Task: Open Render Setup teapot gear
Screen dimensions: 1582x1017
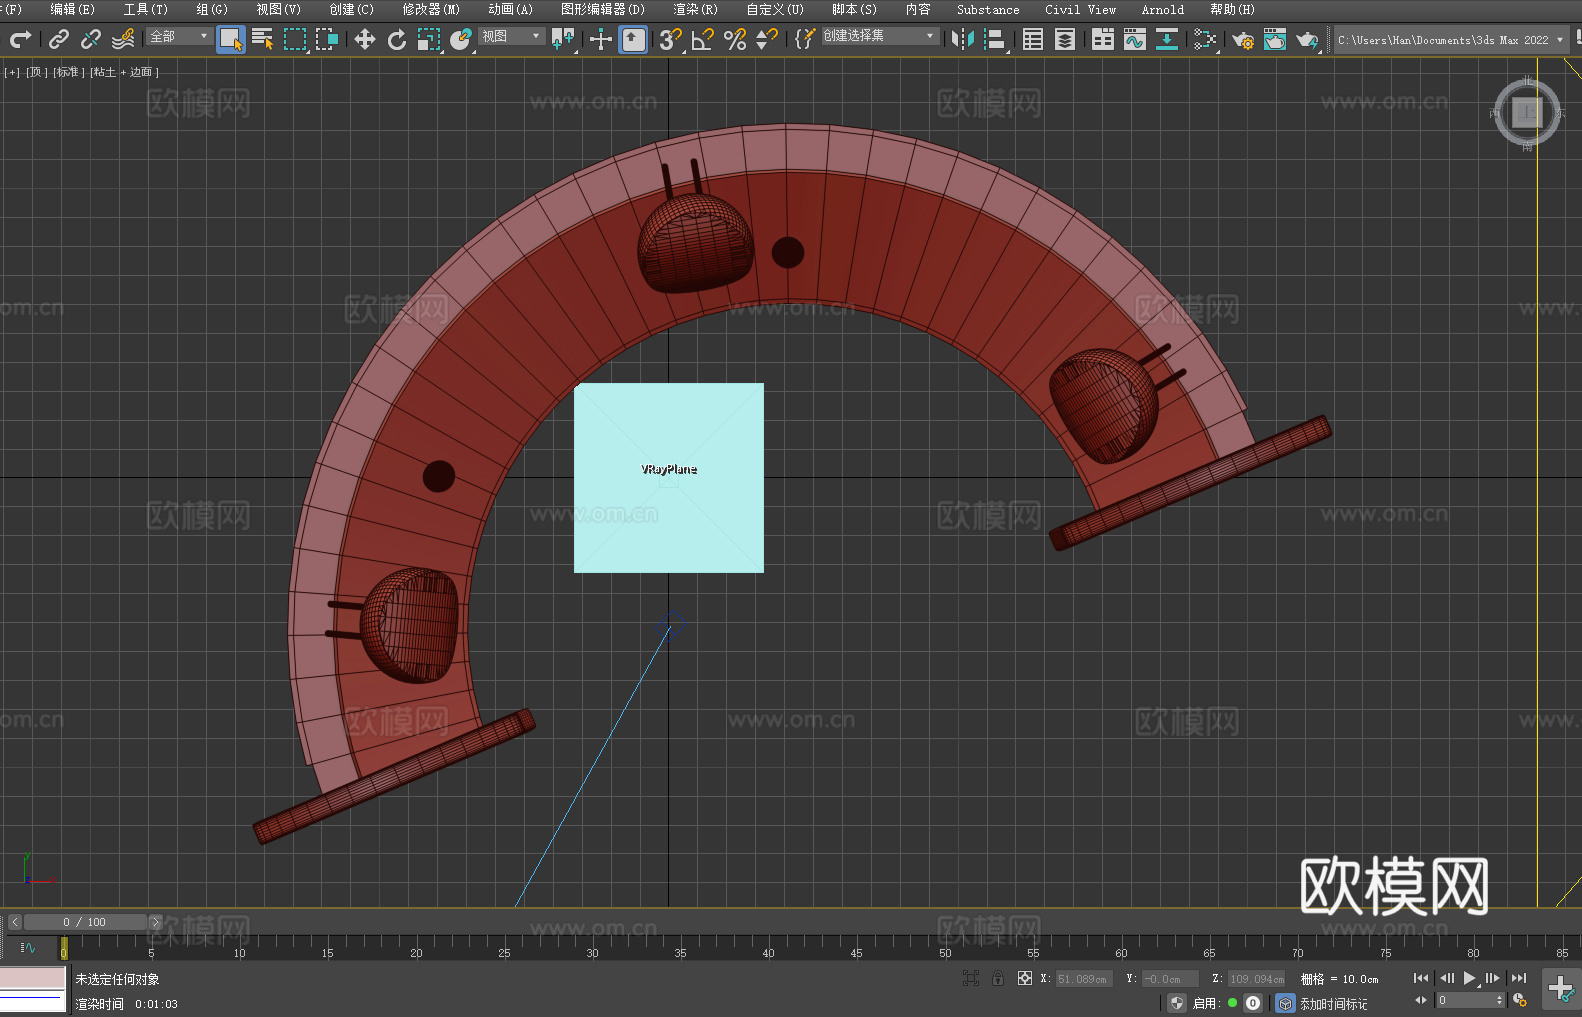Action: pyautogui.click(x=1243, y=39)
